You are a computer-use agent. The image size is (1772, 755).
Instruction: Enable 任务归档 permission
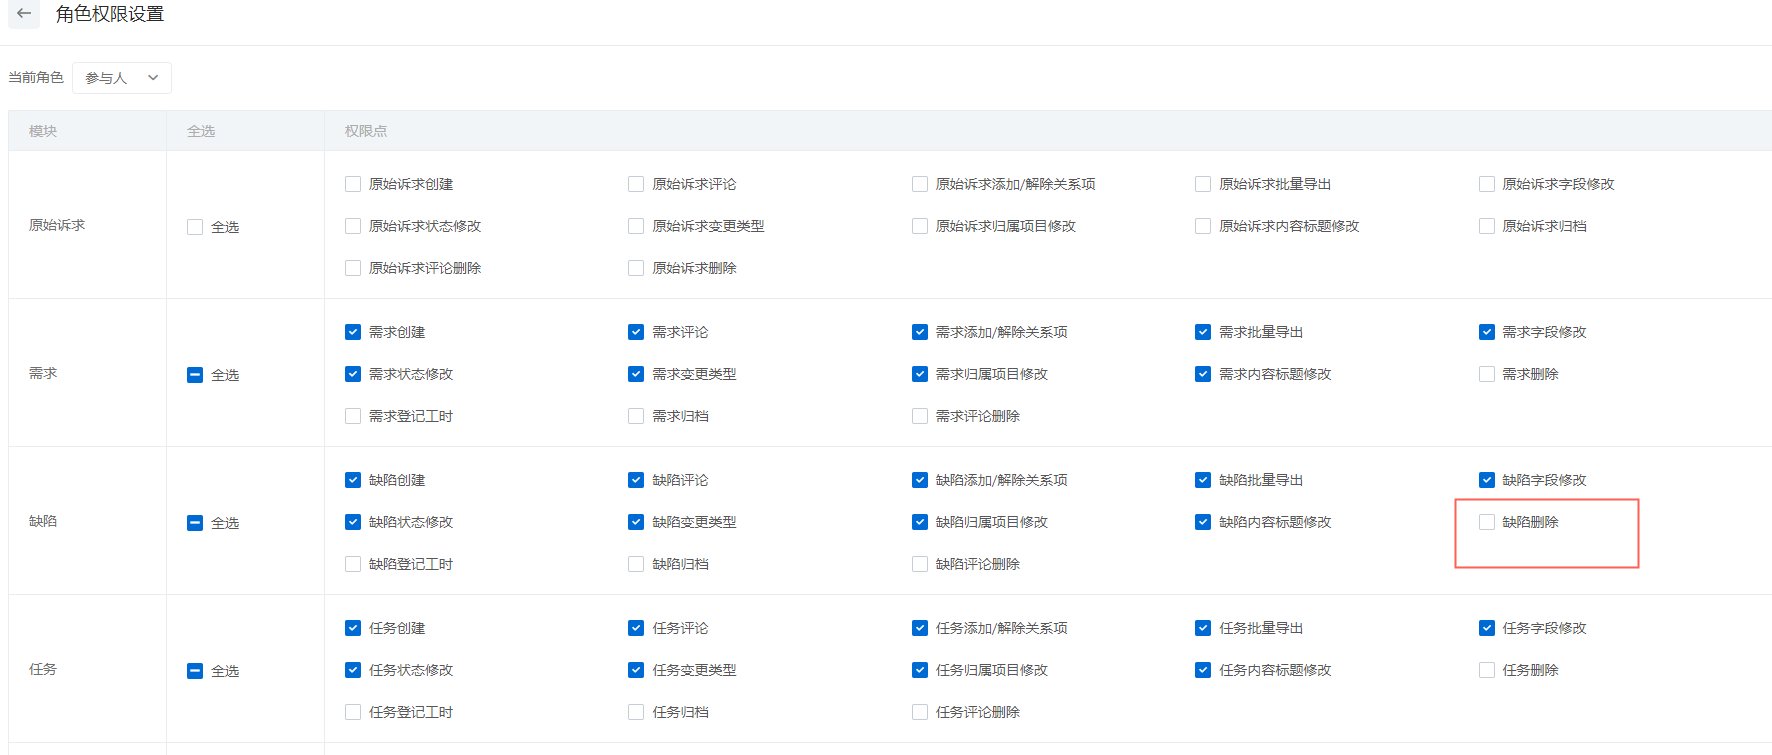coord(636,712)
